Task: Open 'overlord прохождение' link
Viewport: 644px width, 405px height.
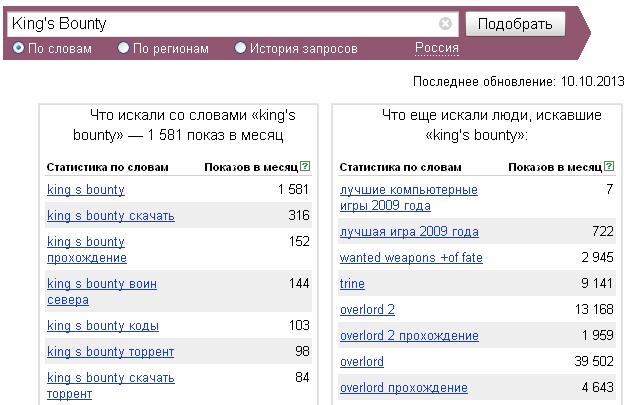Action: [404, 388]
